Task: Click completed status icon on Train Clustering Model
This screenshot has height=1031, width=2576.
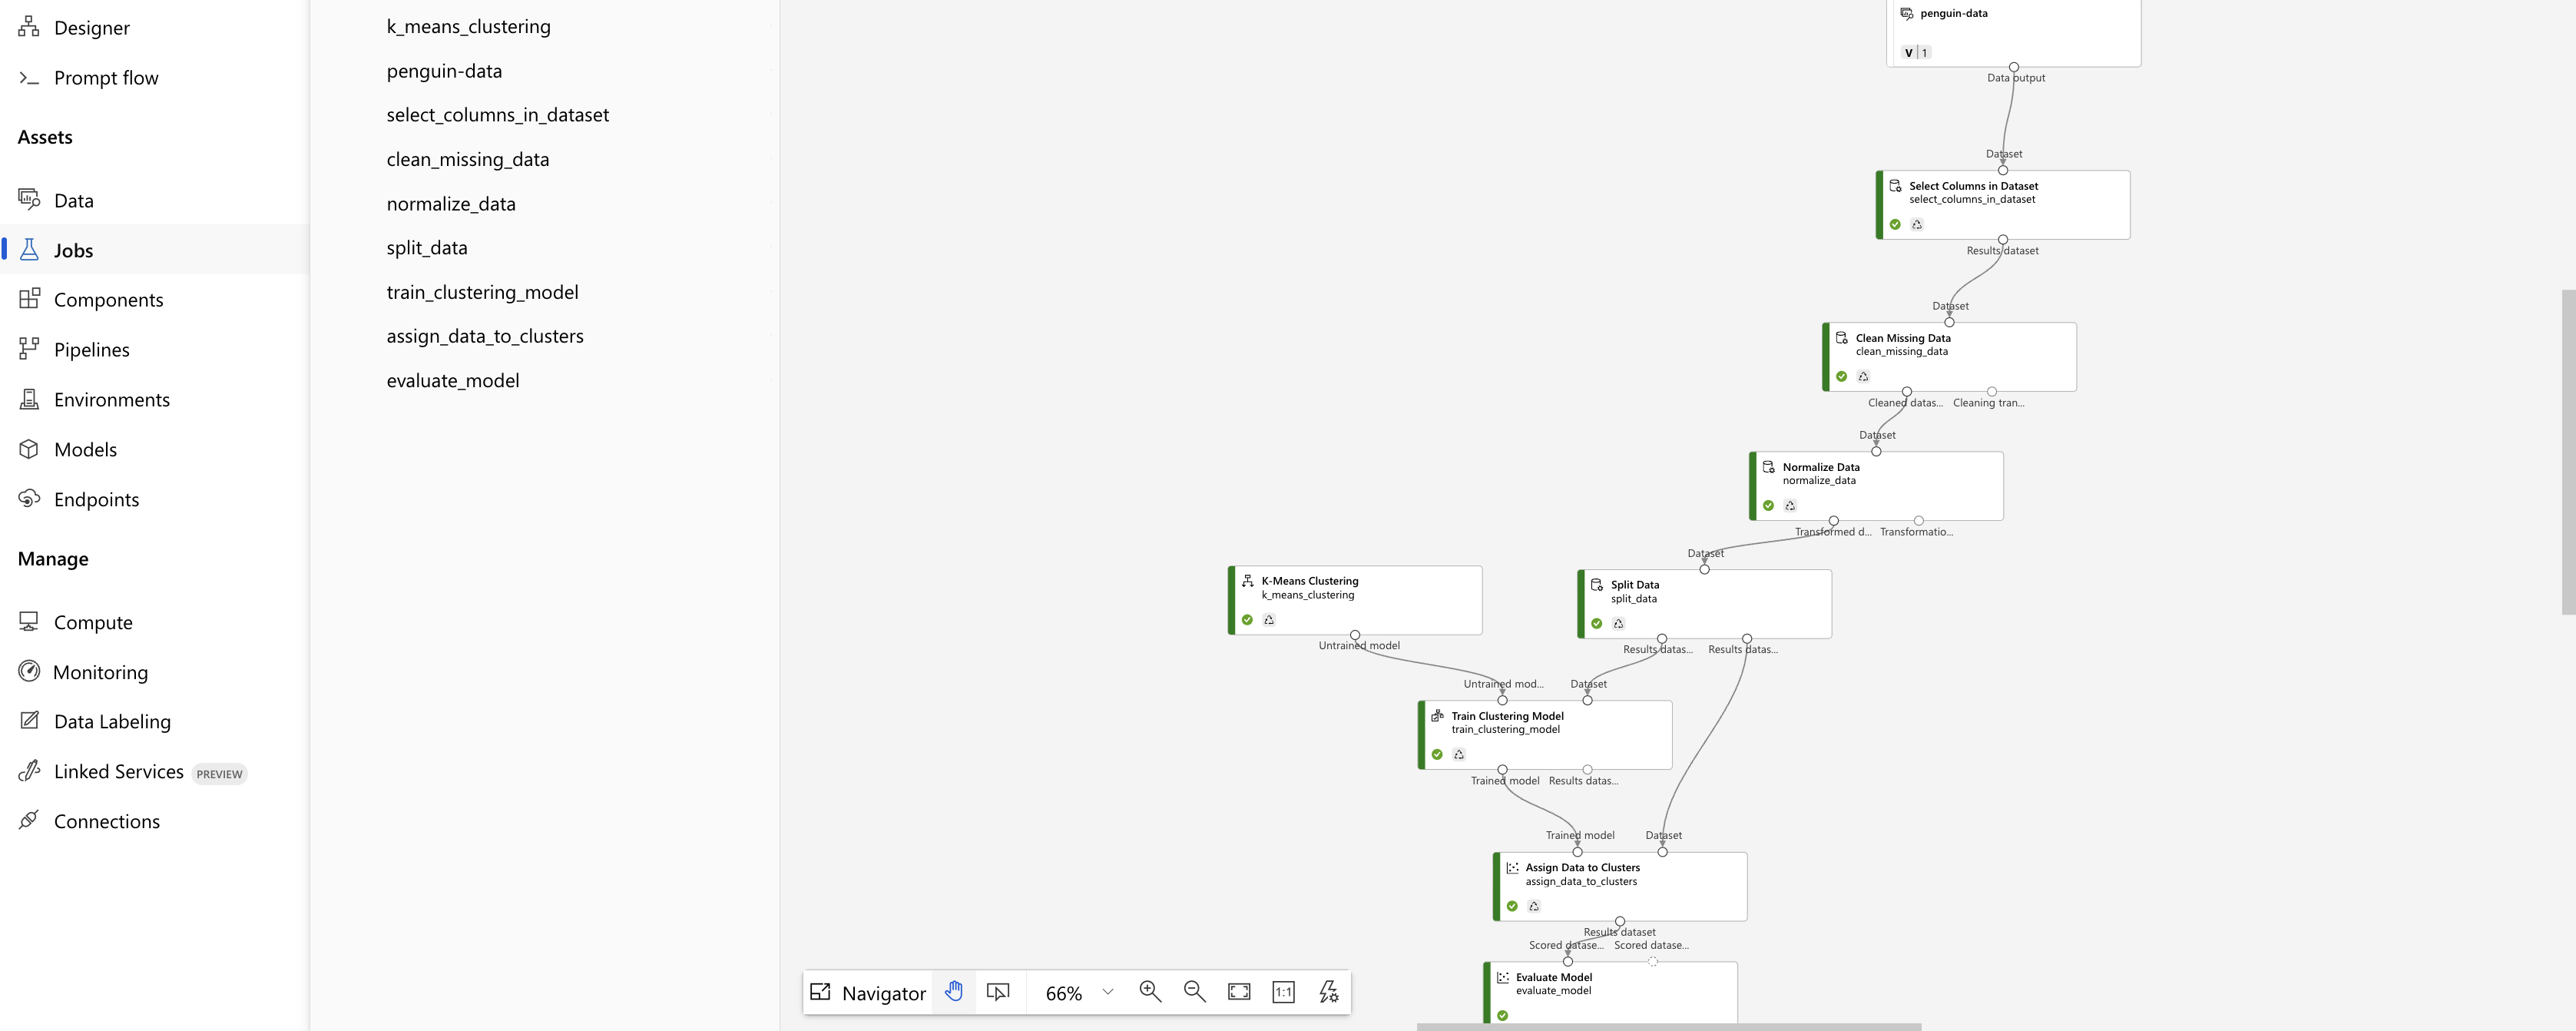Action: (x=1437, y=755)
